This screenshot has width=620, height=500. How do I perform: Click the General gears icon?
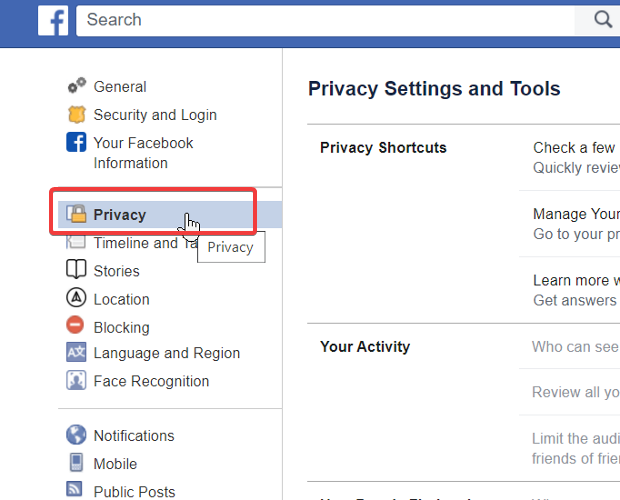point(76,87)
